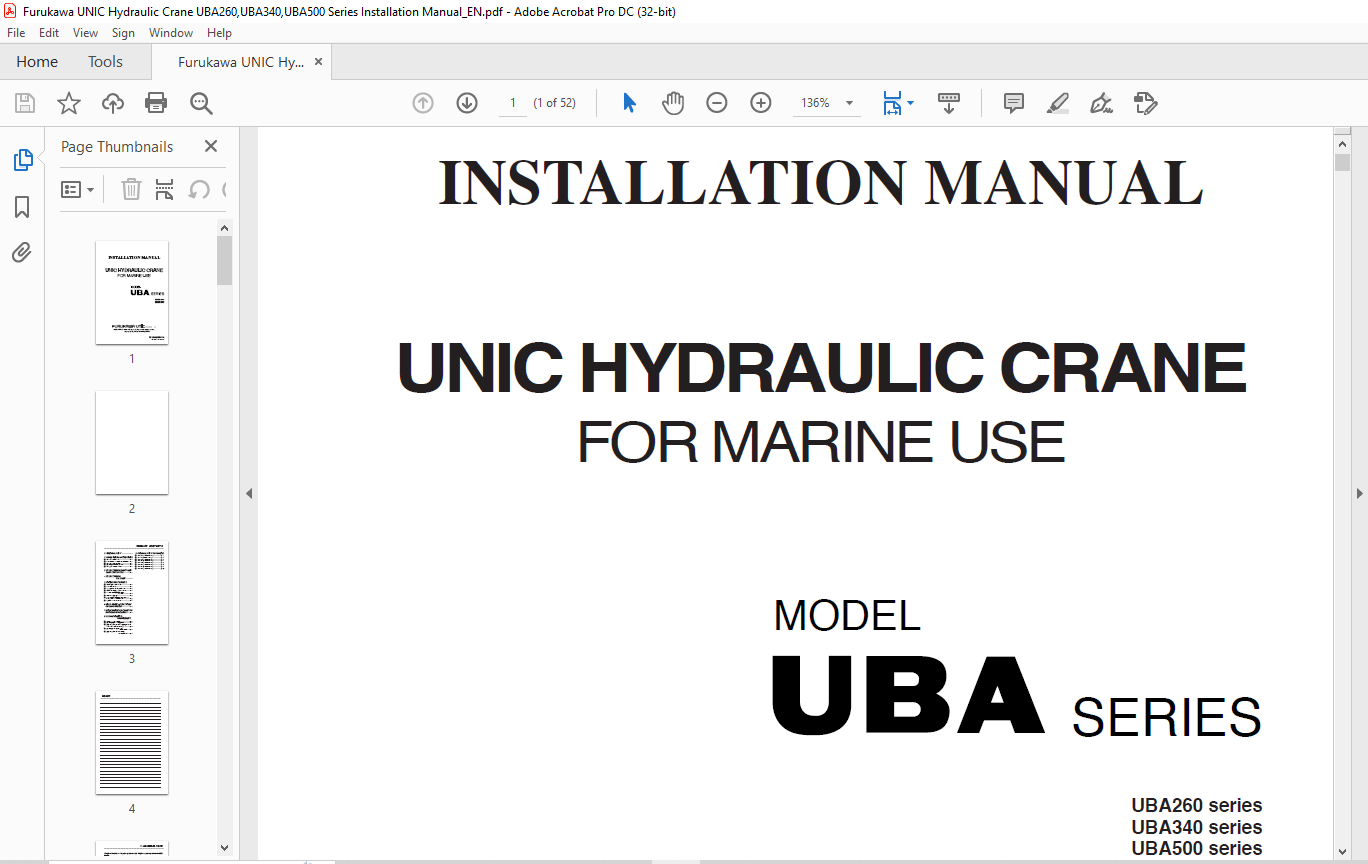Open the thumbnails options dropdown
1368x864 pixels.
click(78, 189)
